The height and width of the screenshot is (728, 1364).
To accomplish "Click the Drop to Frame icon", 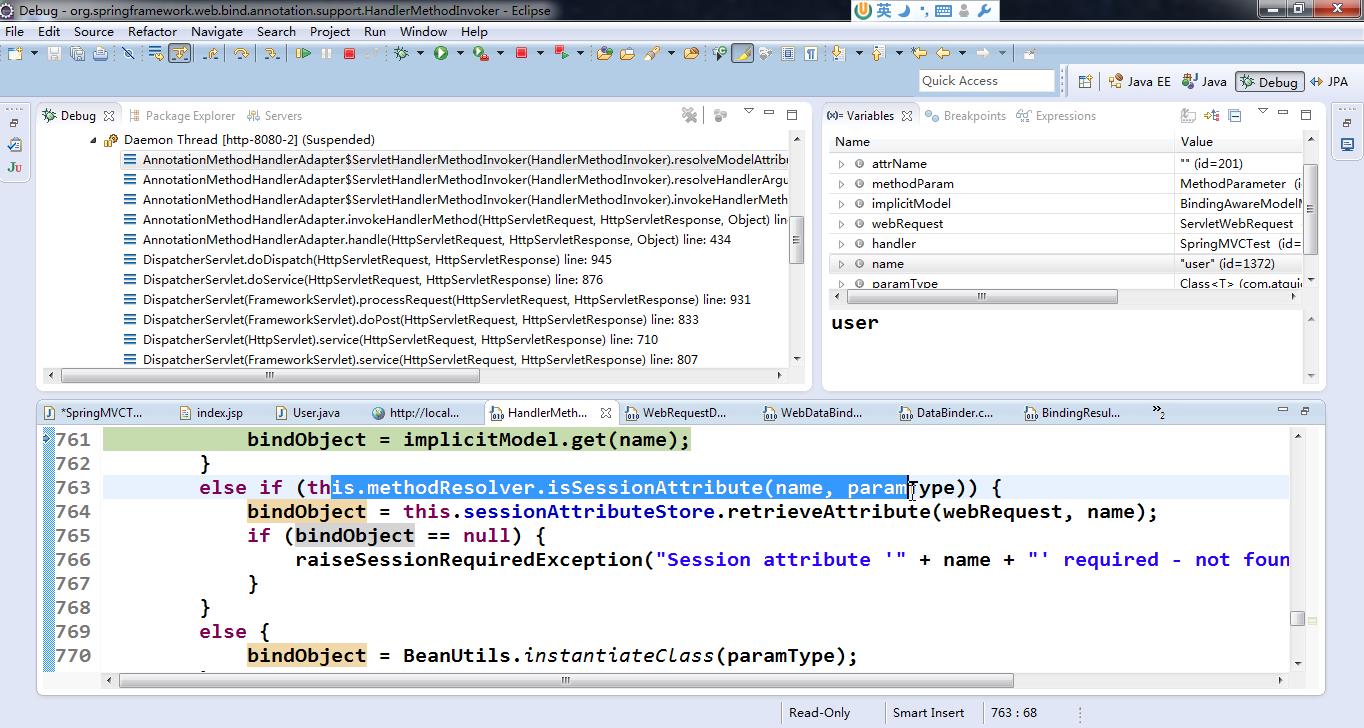I will pyautogui.click(x=157, y=53).
